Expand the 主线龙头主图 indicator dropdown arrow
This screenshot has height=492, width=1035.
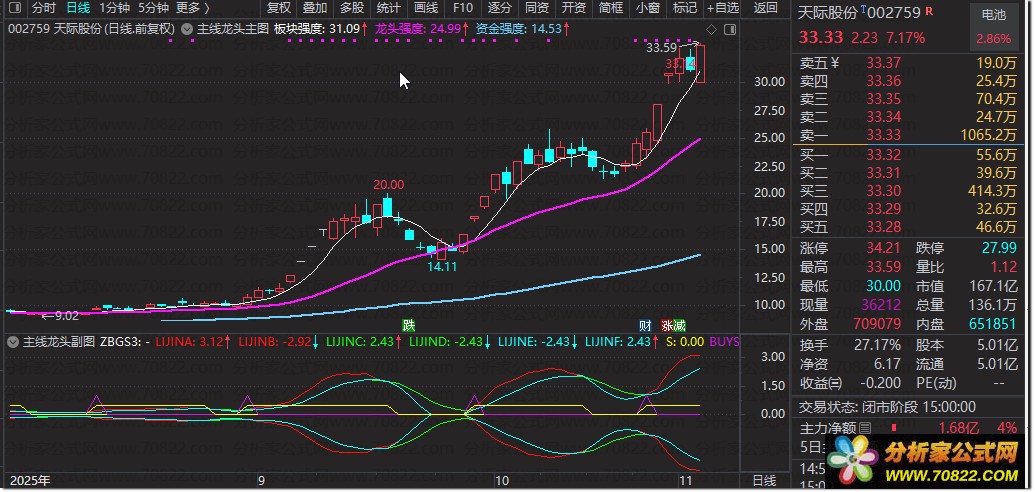tap(187, 29)
